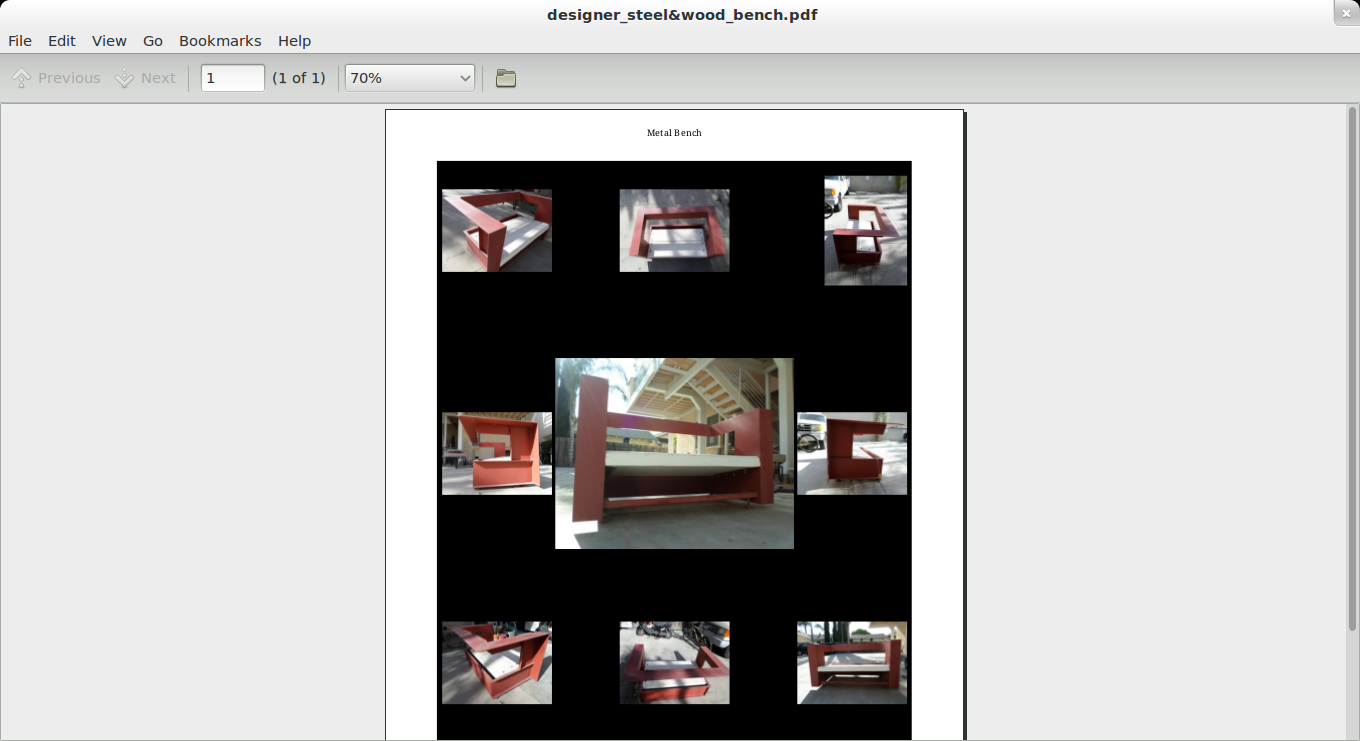Click the large central bench photo
Image resolution: width=1360 pixels, height=741 pixels.
(674, 453)
